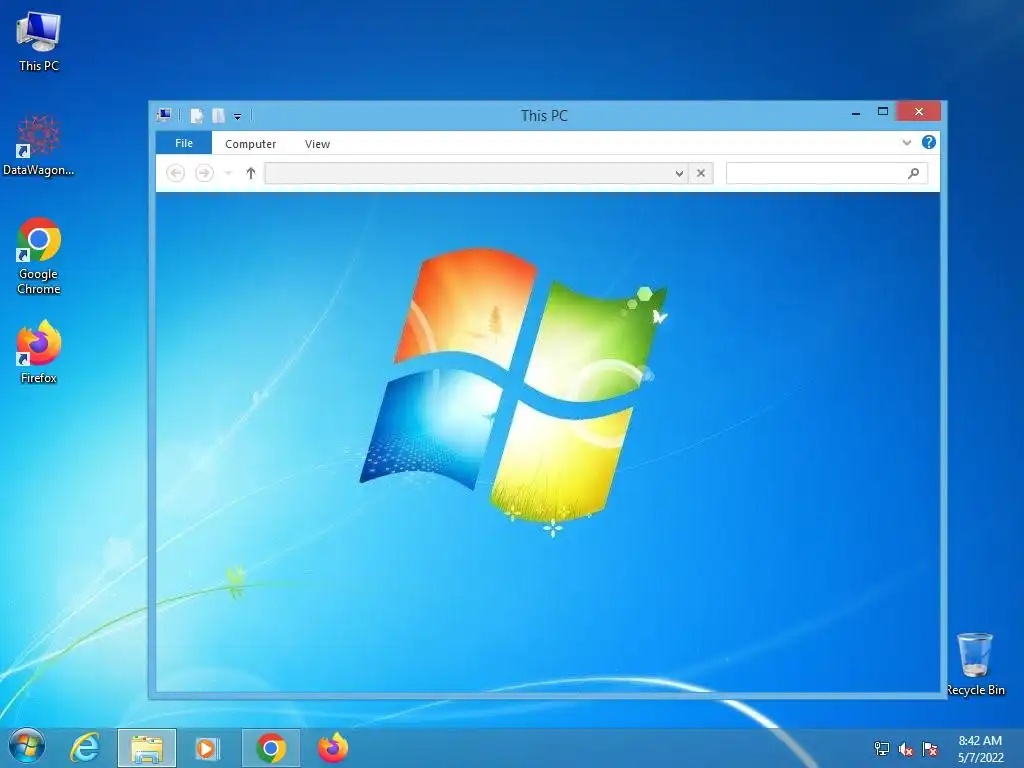
Task: Click the New folder quick access icon
Action: click(x=218, y=116)
